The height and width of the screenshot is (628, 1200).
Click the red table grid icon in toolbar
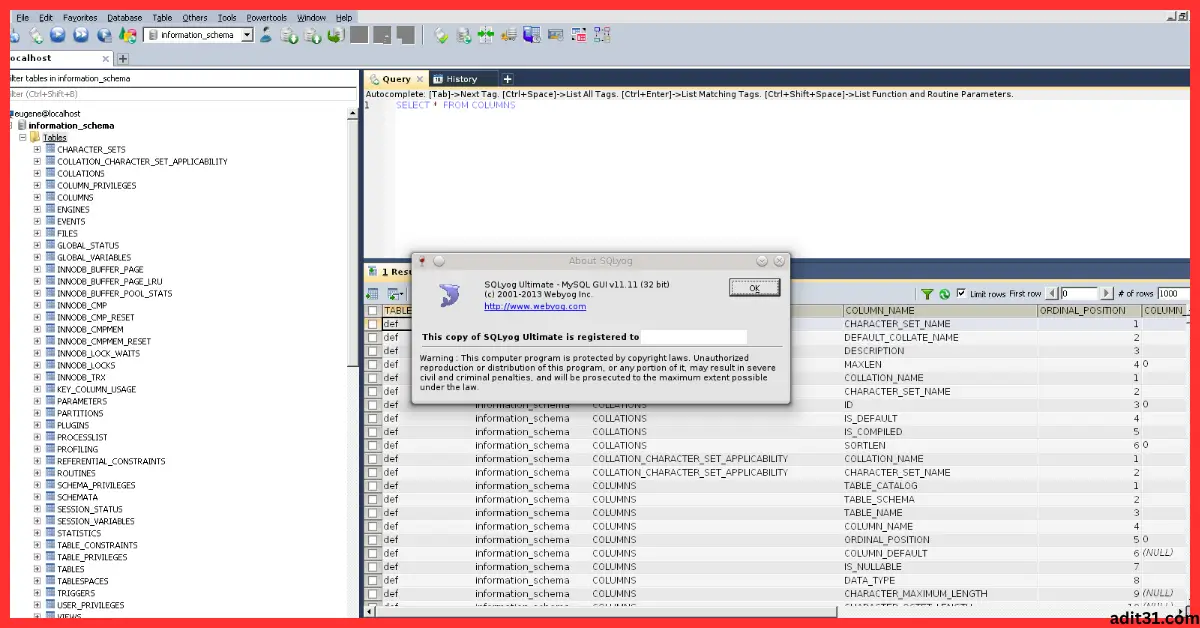click(x=578, y=35)
